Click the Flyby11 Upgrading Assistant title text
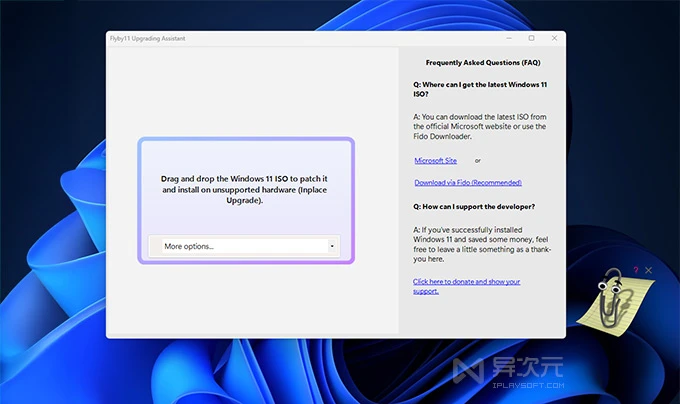 pos(147,39)
